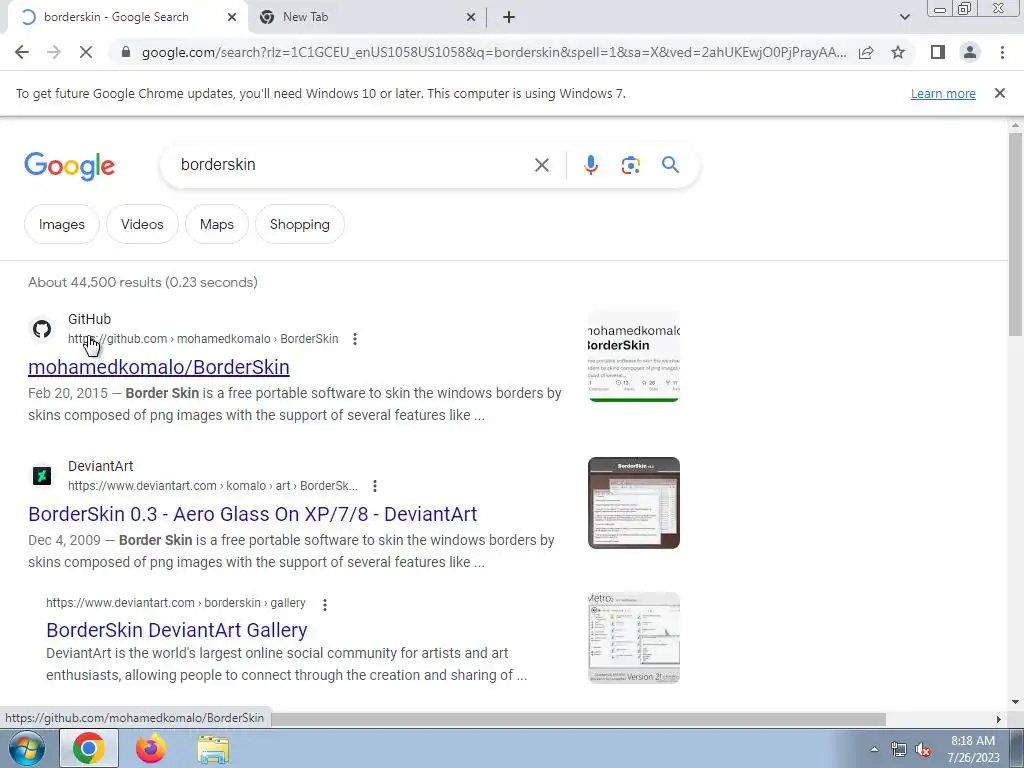Screen dimensions: 1024x768
Task: Start a search by voice
Action: [x=591, y=165]
